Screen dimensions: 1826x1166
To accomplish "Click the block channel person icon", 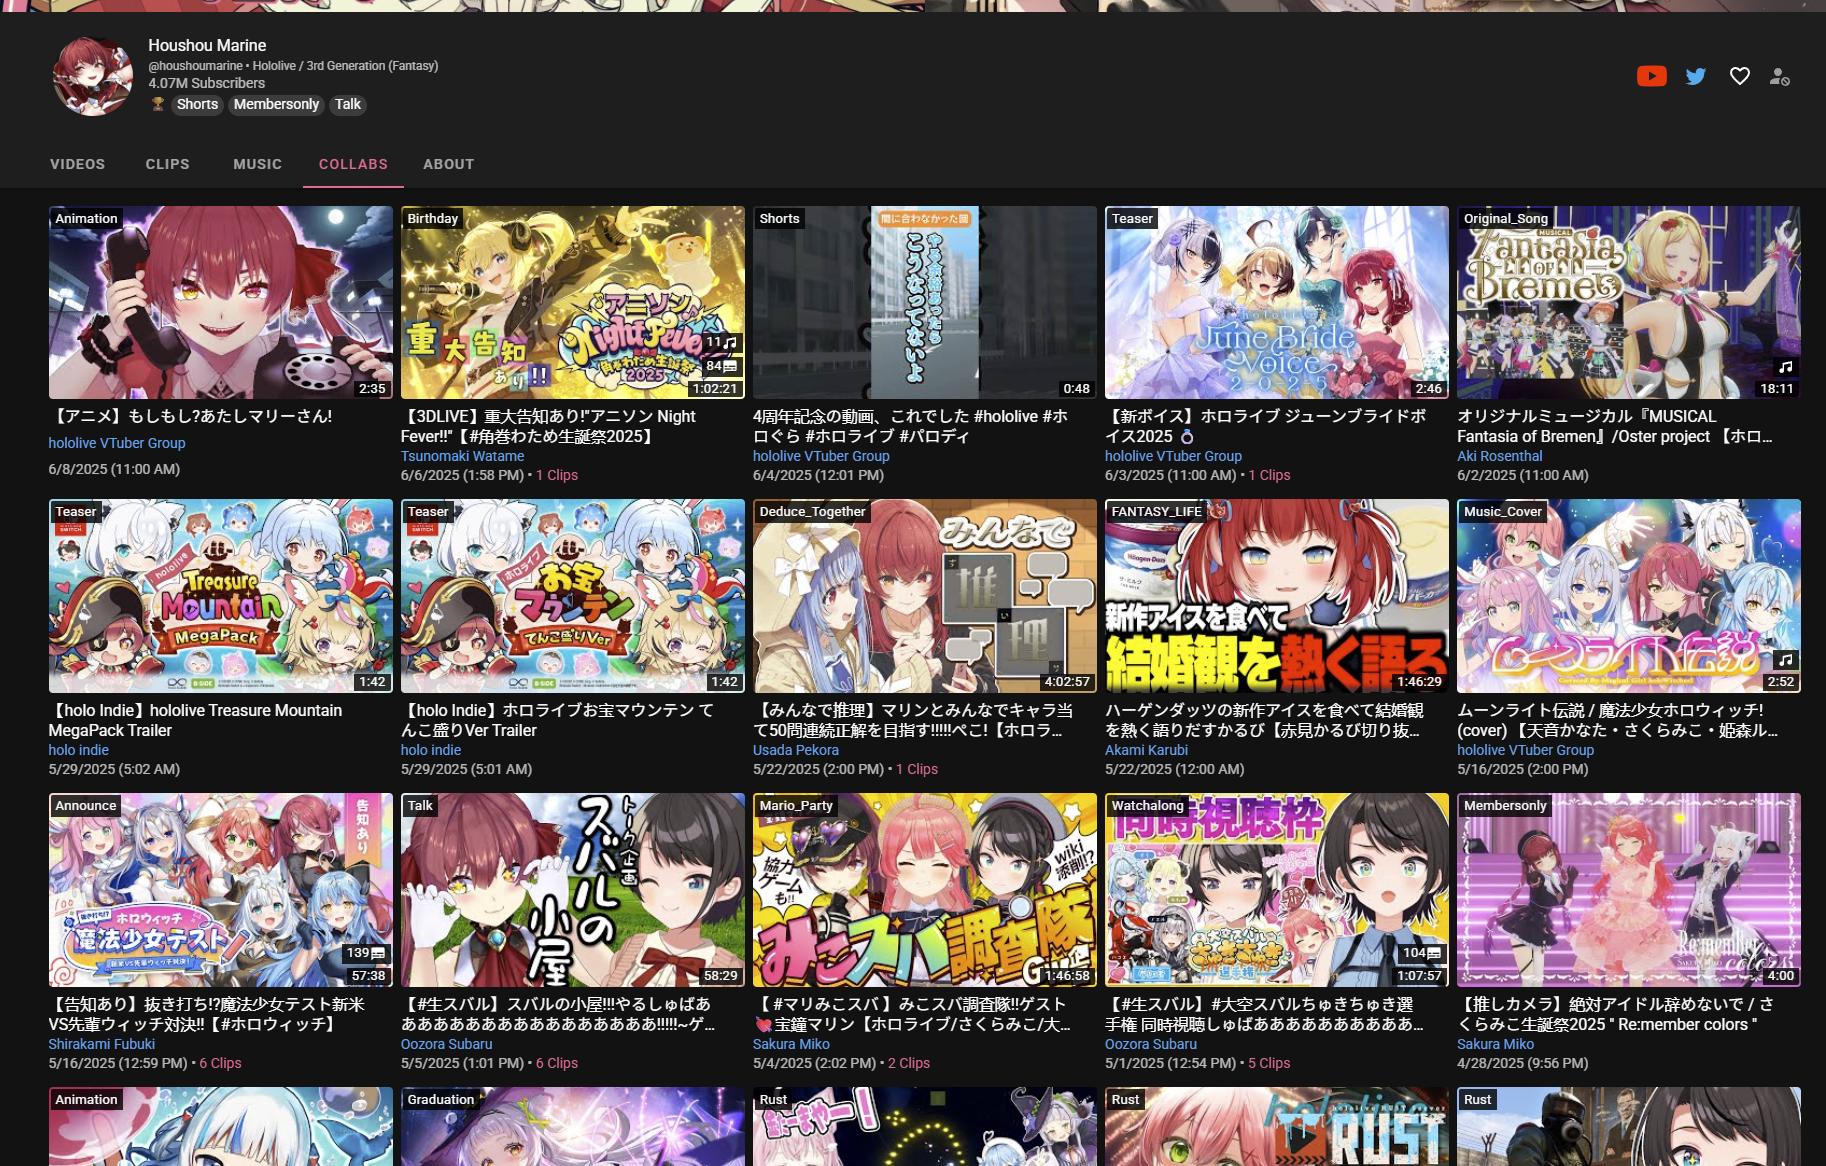I will pyautogui.click(x=1780, y=76).
